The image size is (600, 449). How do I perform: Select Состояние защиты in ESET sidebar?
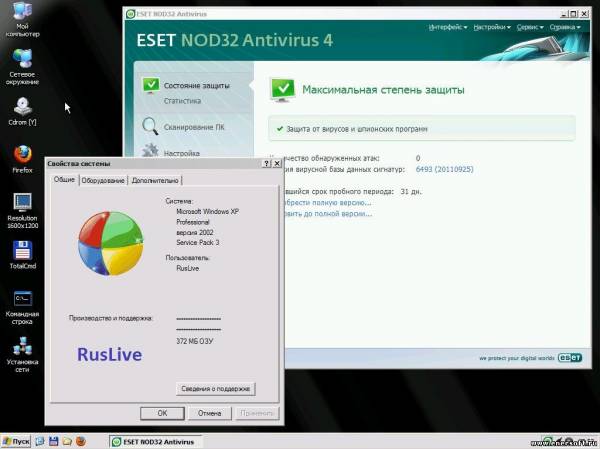(x=197, y=86)
